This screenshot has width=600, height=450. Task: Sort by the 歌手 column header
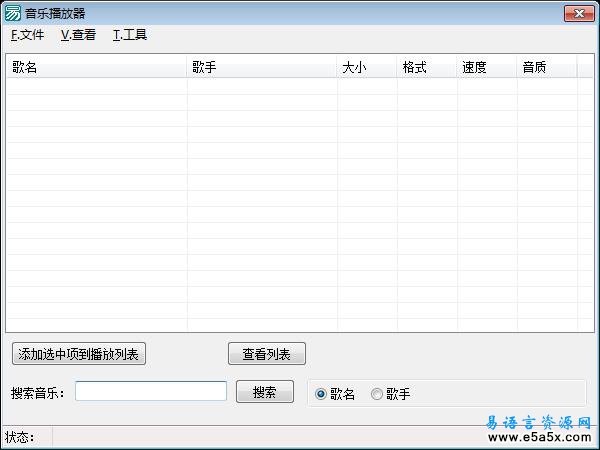coord(262,67)
